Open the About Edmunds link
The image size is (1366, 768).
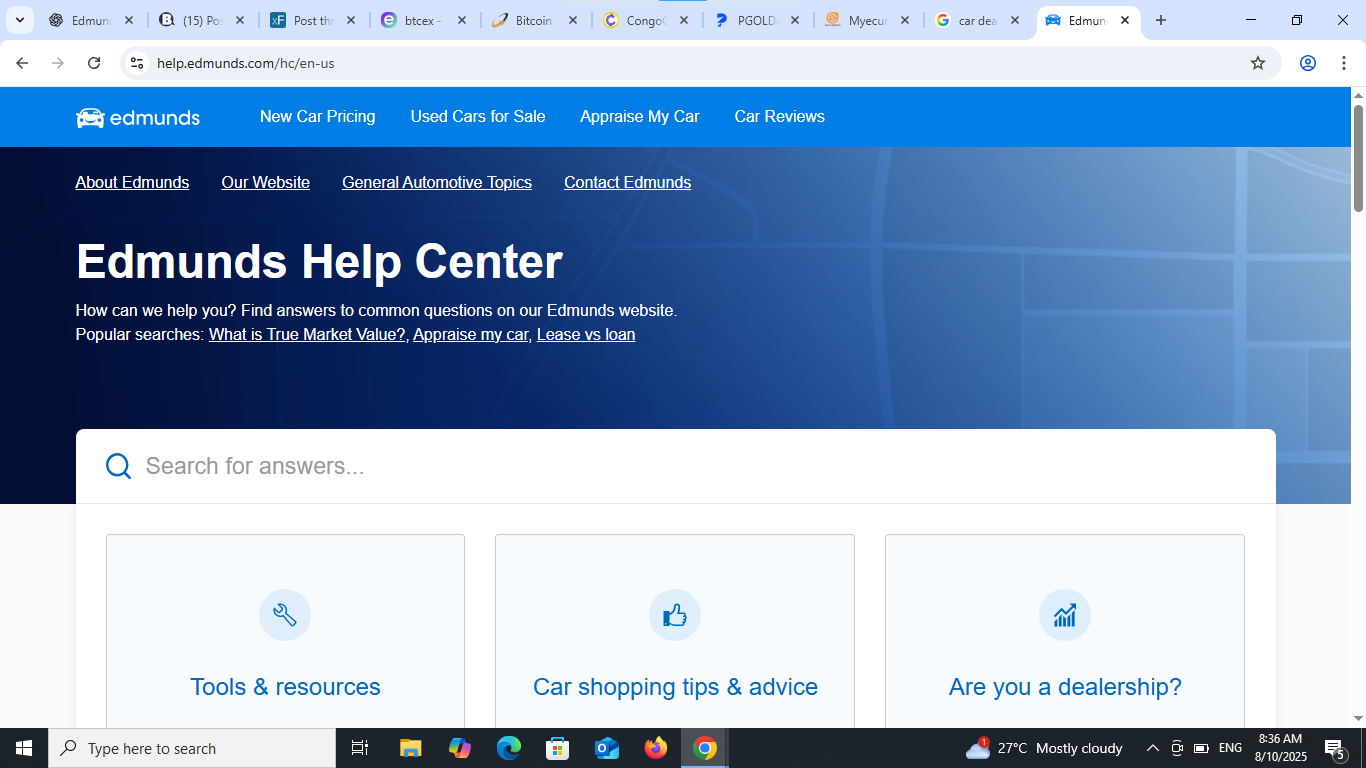click(x=132, y=182)
